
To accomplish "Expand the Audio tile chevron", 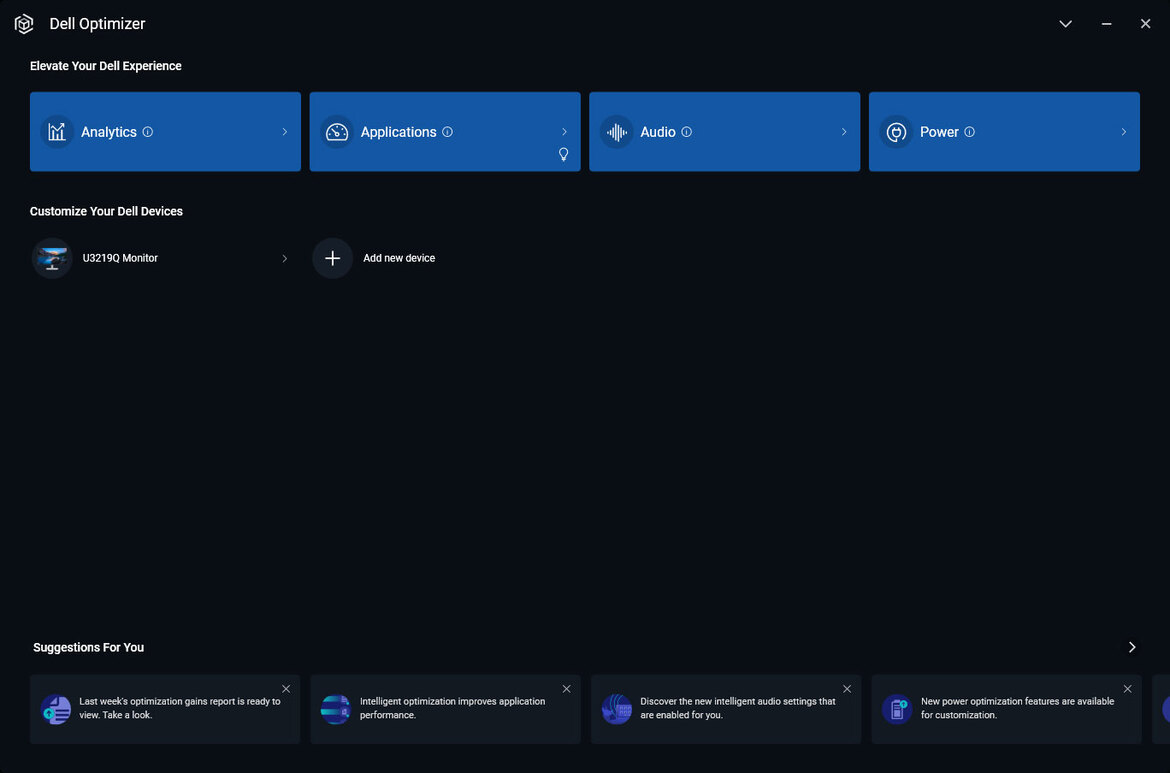I will (844, 132).
